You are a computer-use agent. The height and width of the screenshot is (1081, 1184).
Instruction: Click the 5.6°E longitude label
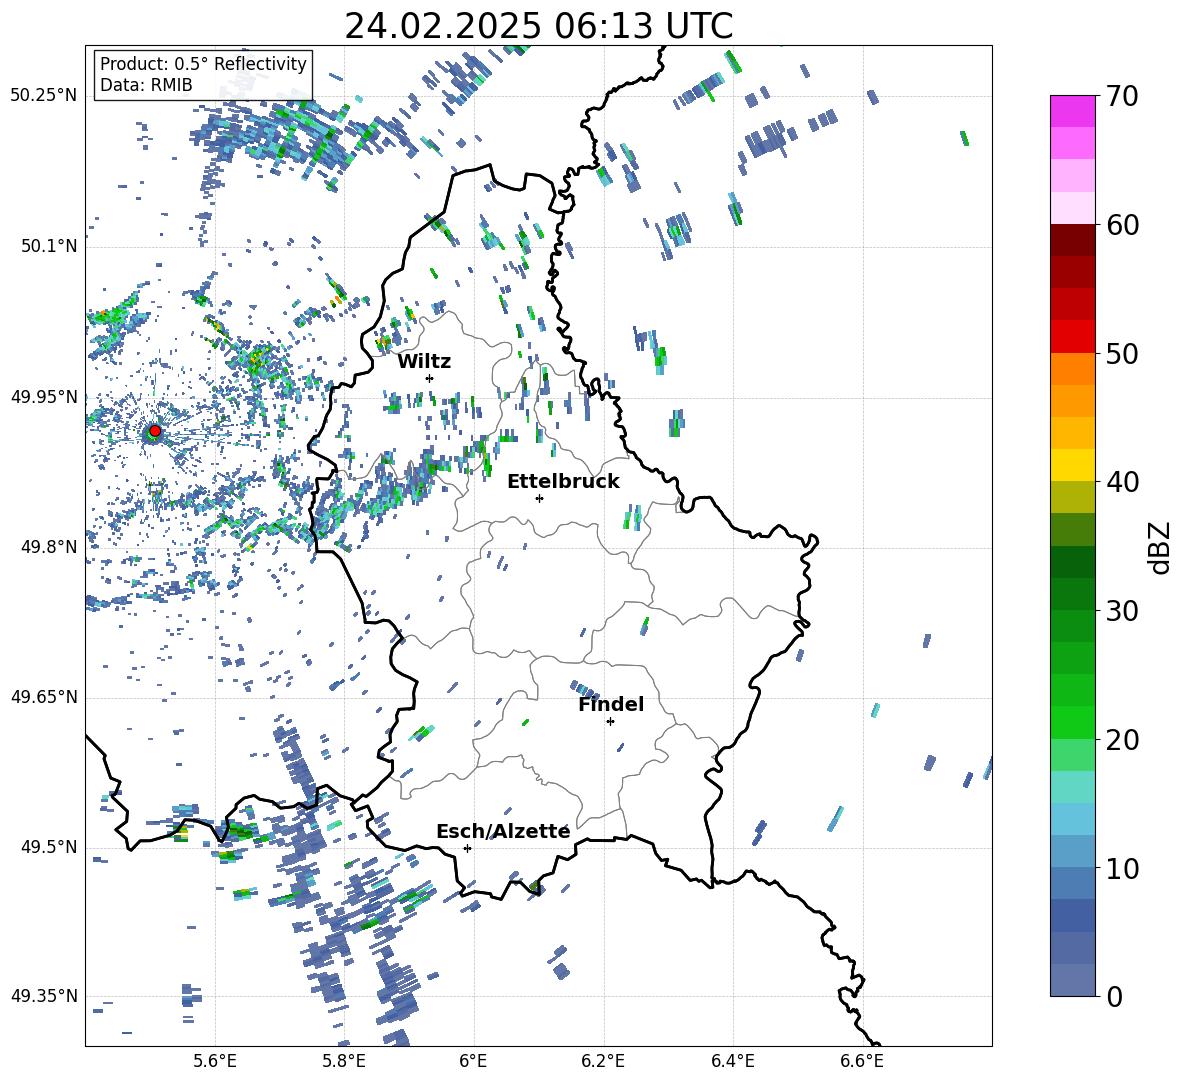tap(215, 1061)
